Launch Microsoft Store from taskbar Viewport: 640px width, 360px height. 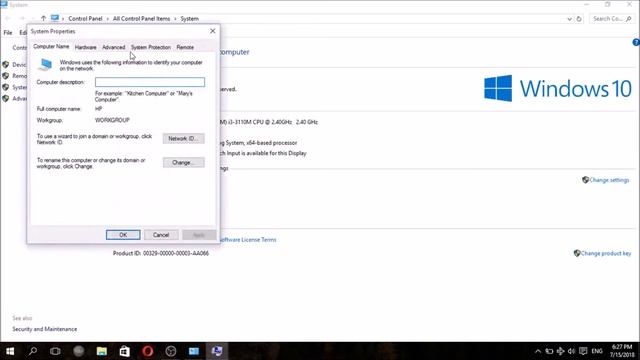[124, 351]
